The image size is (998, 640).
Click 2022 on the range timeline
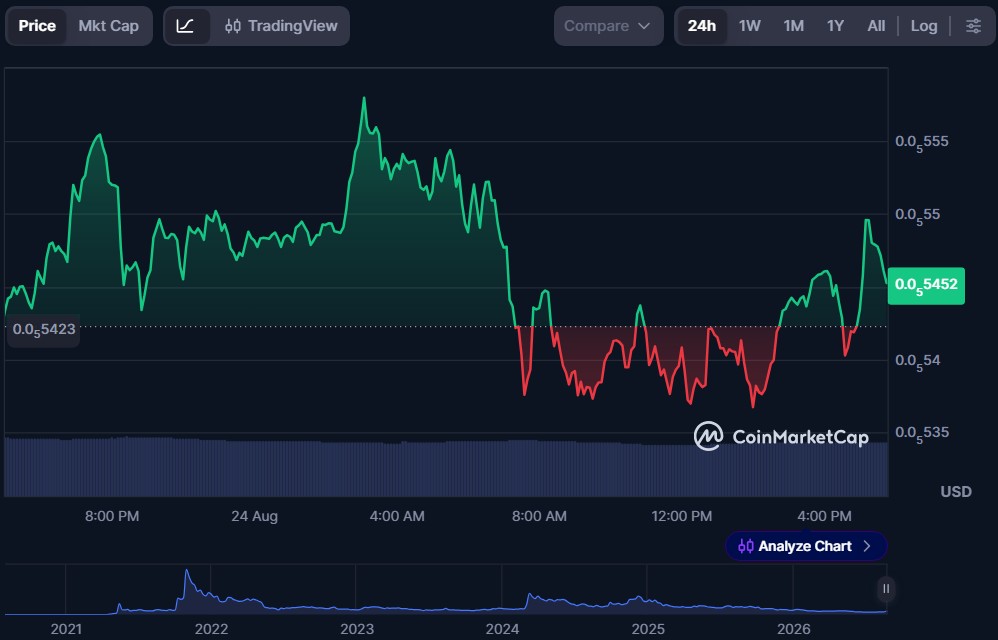[x=211, y=629]
